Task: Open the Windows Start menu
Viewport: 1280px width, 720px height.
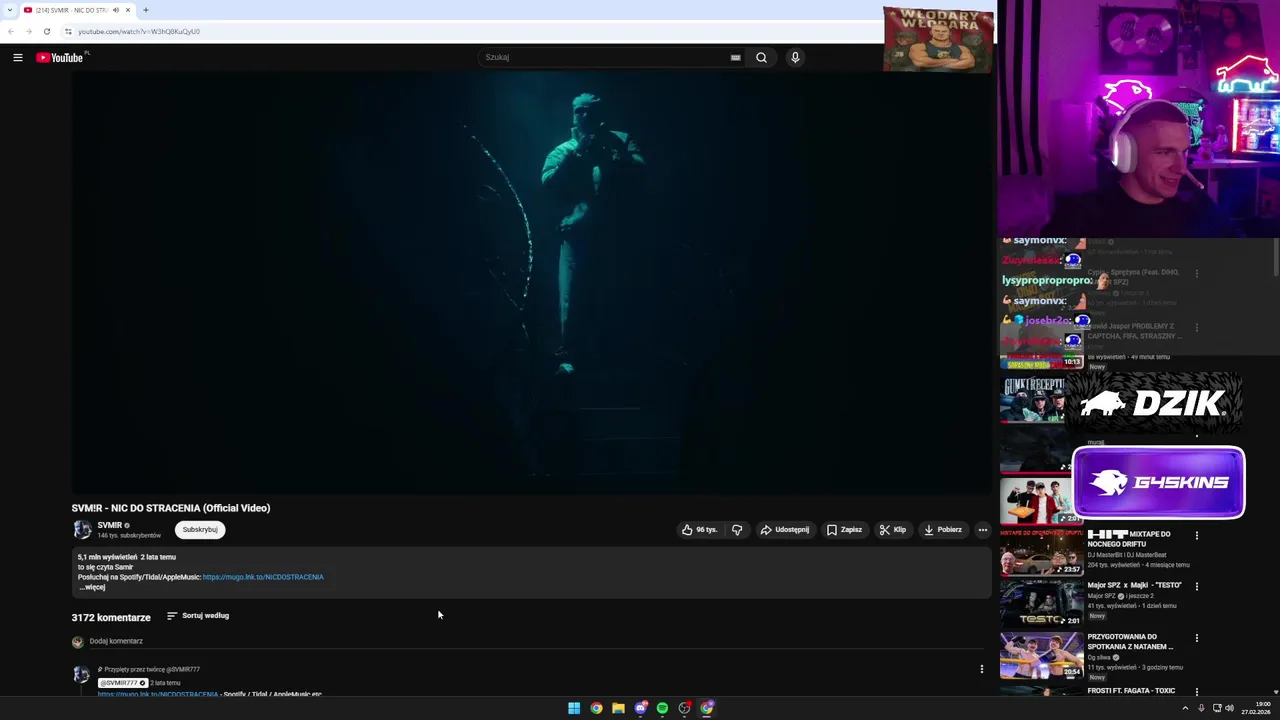Action: 574,708
